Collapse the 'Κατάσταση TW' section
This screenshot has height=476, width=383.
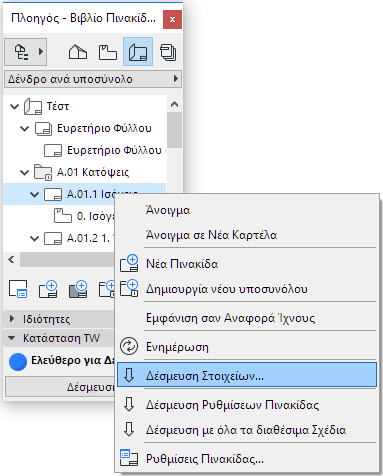(x=12, y=338)
